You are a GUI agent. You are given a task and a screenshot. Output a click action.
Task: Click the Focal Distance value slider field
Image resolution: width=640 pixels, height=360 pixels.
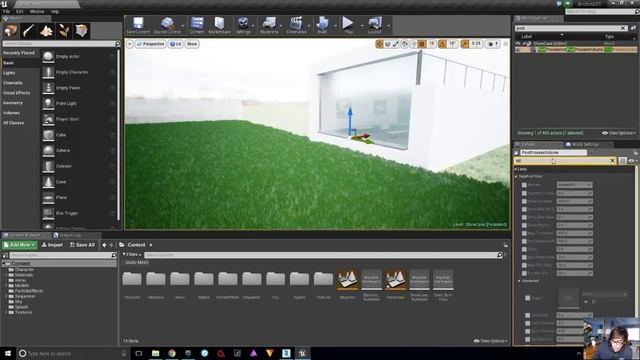(574, 201)
